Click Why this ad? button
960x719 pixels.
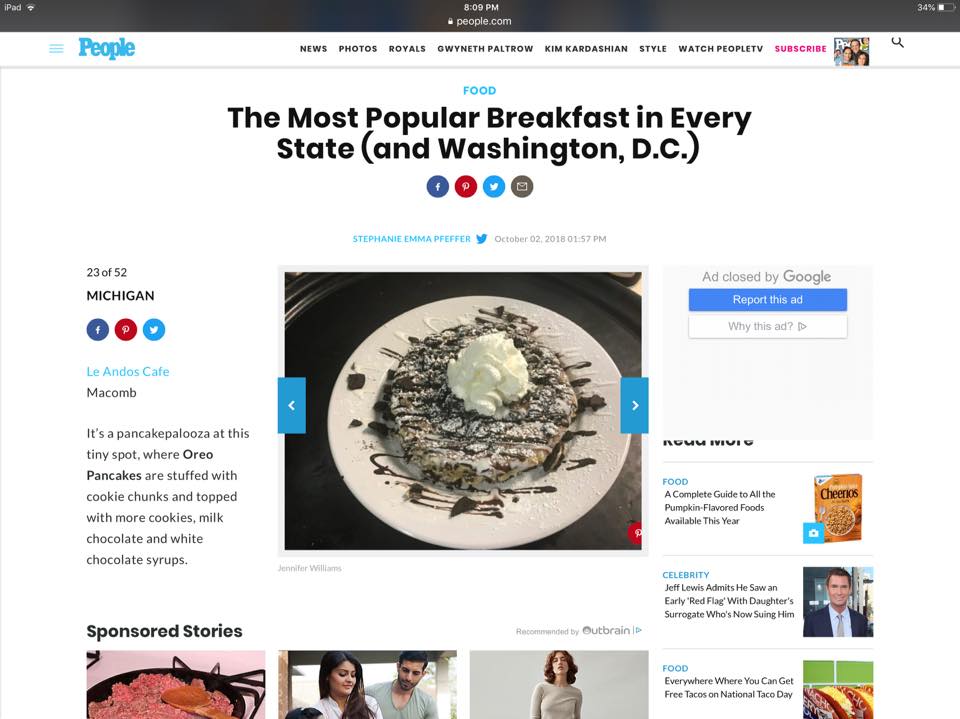point(768,326)
